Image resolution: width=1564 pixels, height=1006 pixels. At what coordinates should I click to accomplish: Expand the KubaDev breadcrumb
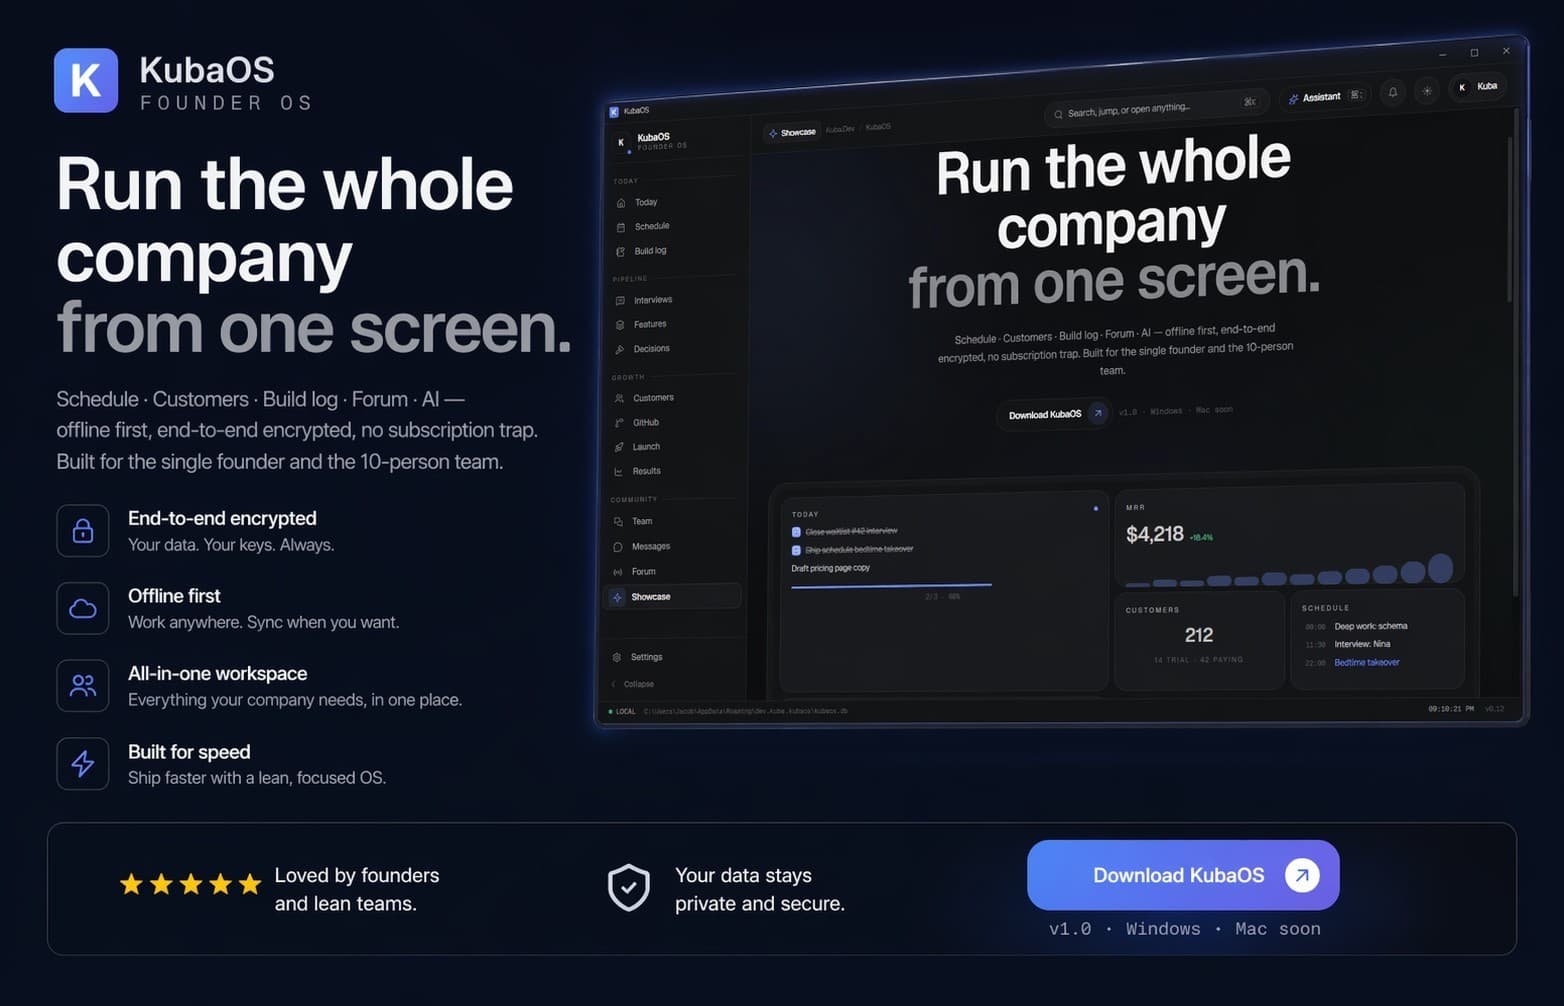click(x=839, y=130)
